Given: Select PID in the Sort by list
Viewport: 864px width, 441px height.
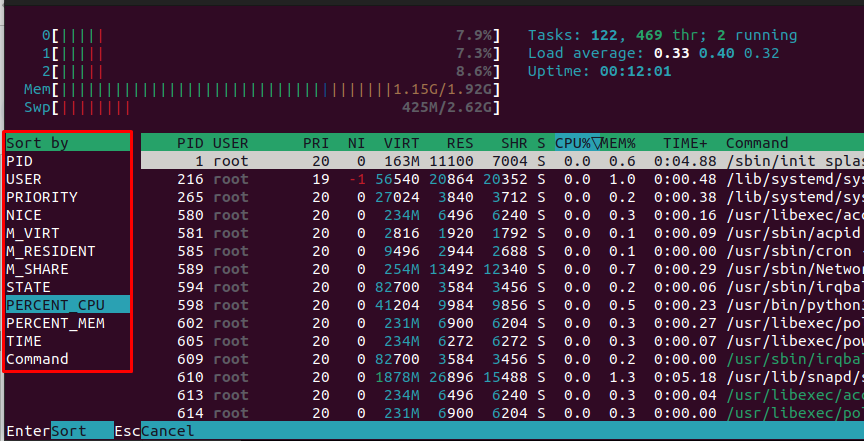Looking at the screenshot, I should [20, 161].
